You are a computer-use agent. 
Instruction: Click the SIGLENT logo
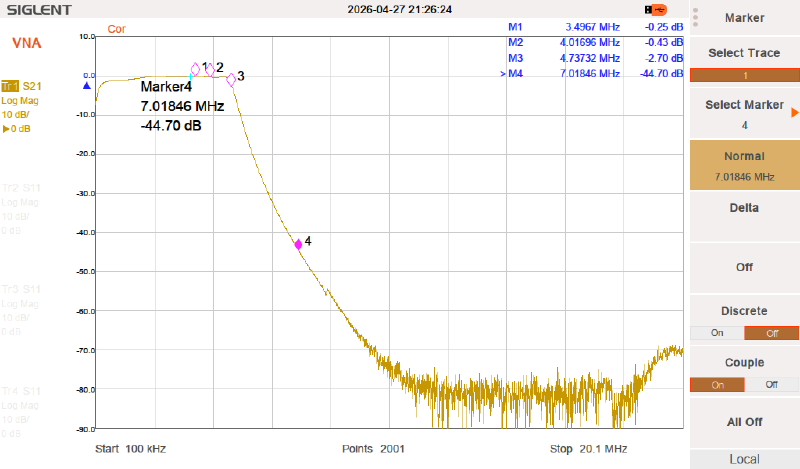(x=39, y=10)
